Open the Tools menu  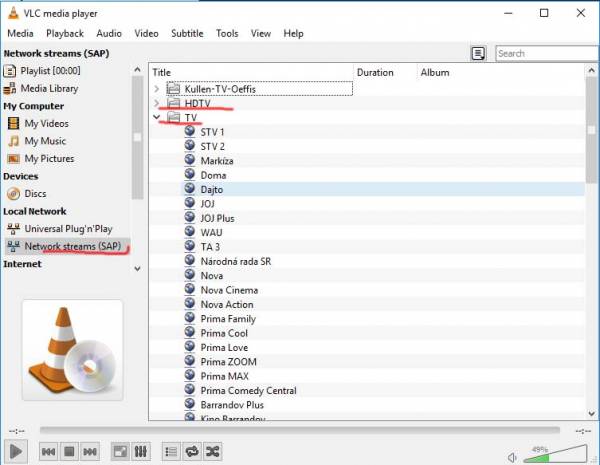coord(227,33)
